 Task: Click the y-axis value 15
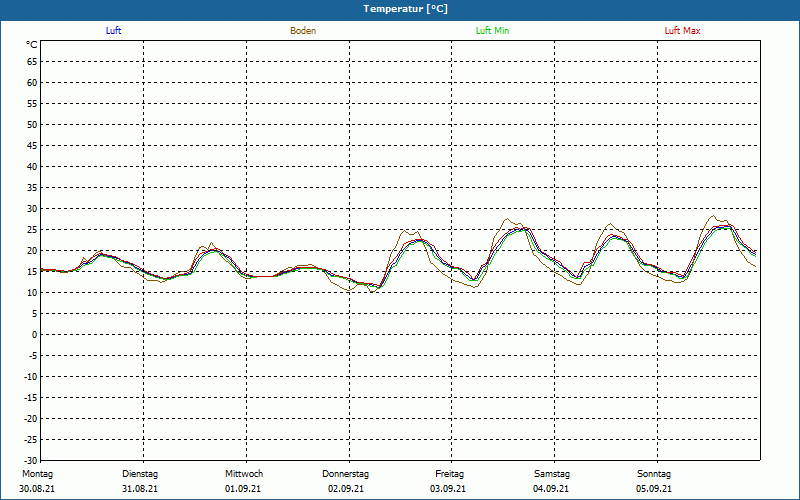[x=32, y=272]
